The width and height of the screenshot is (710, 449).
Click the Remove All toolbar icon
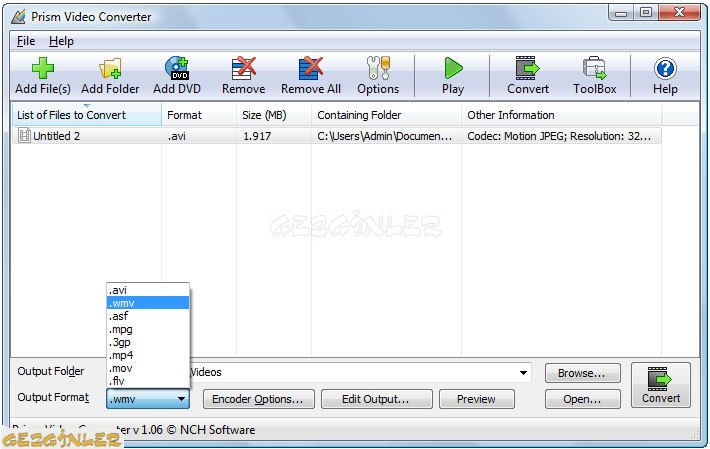click(311, 68)
